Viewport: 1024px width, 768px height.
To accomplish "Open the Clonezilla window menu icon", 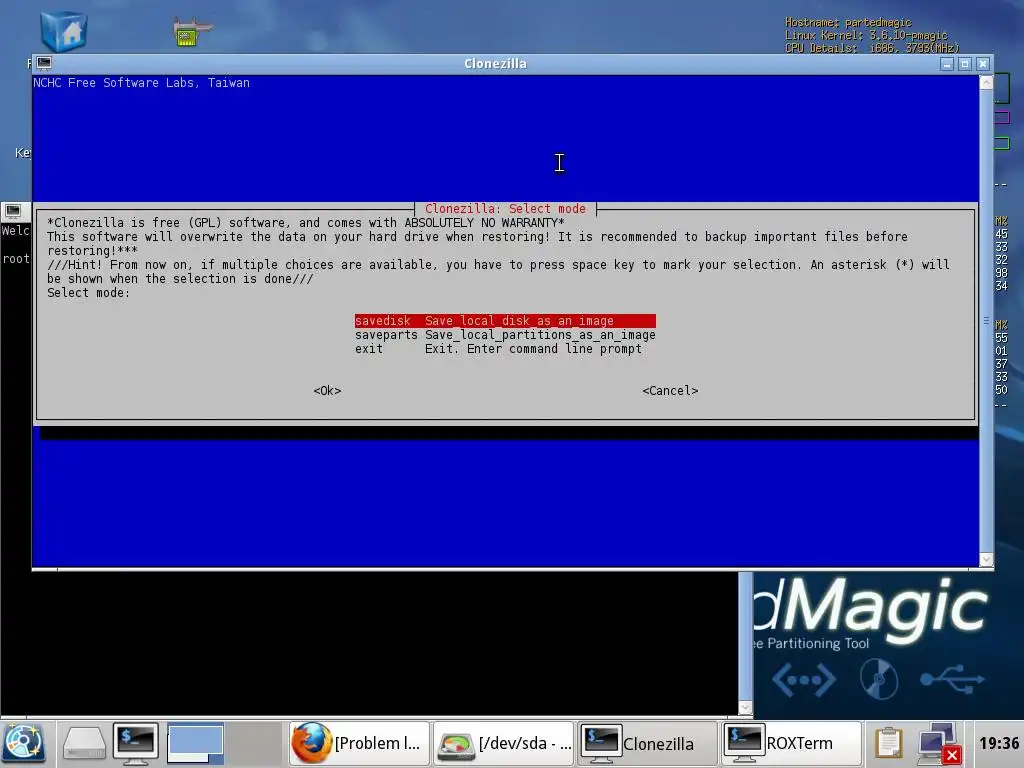I will [x=44, y=63].
